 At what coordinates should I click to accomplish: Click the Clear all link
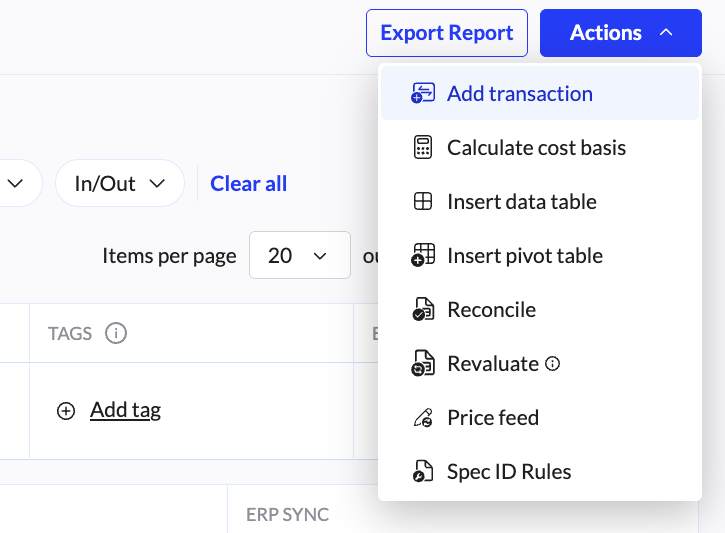pyautogui.click(x=248, y=183)
